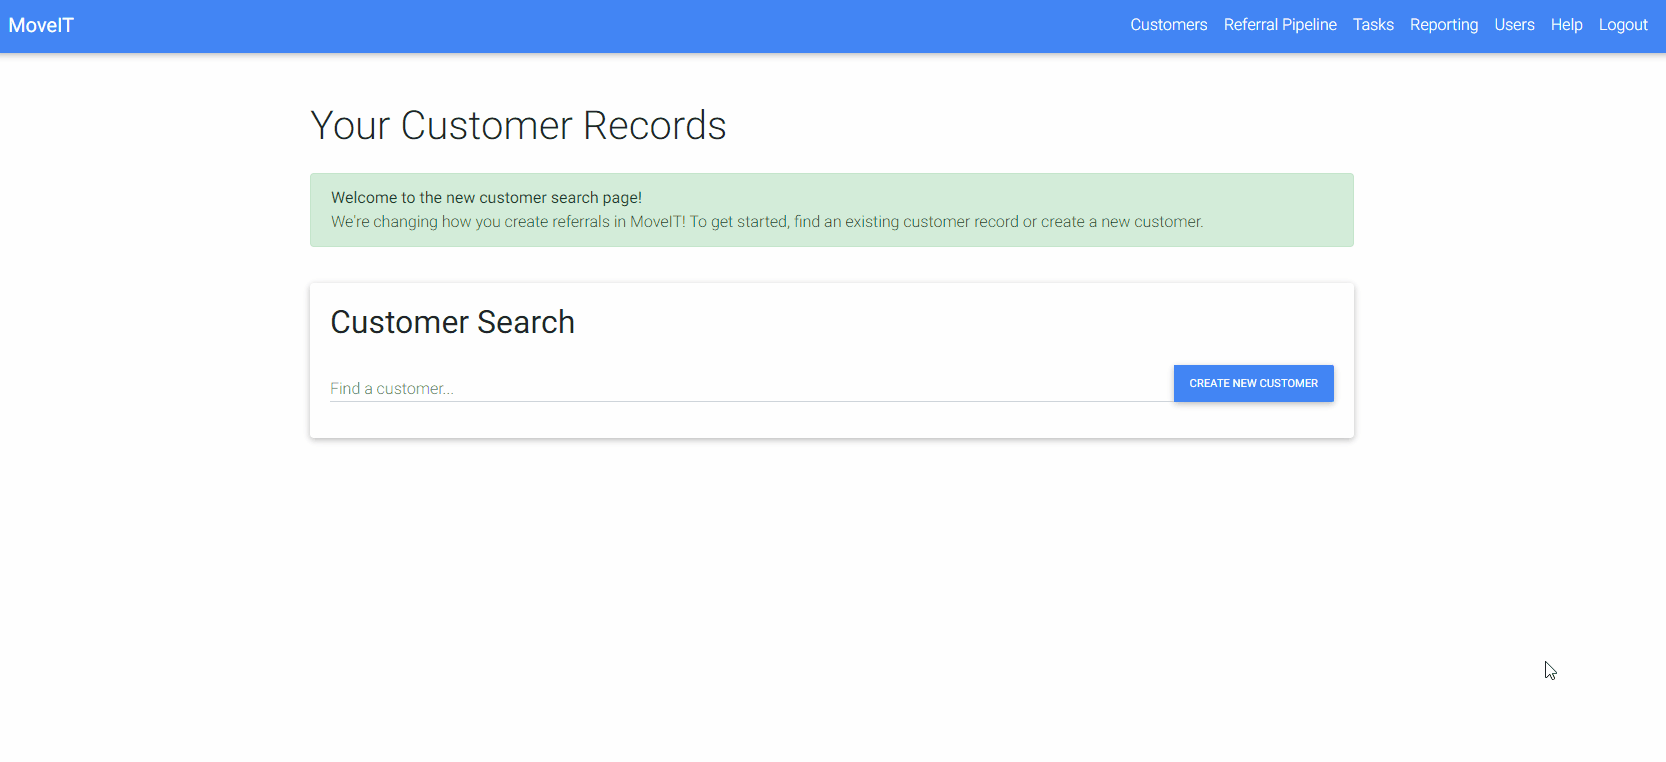Focus the Find a customer search field
Image resolution: width=1666 pixels, height=762 pixels.
pos(750,388)
